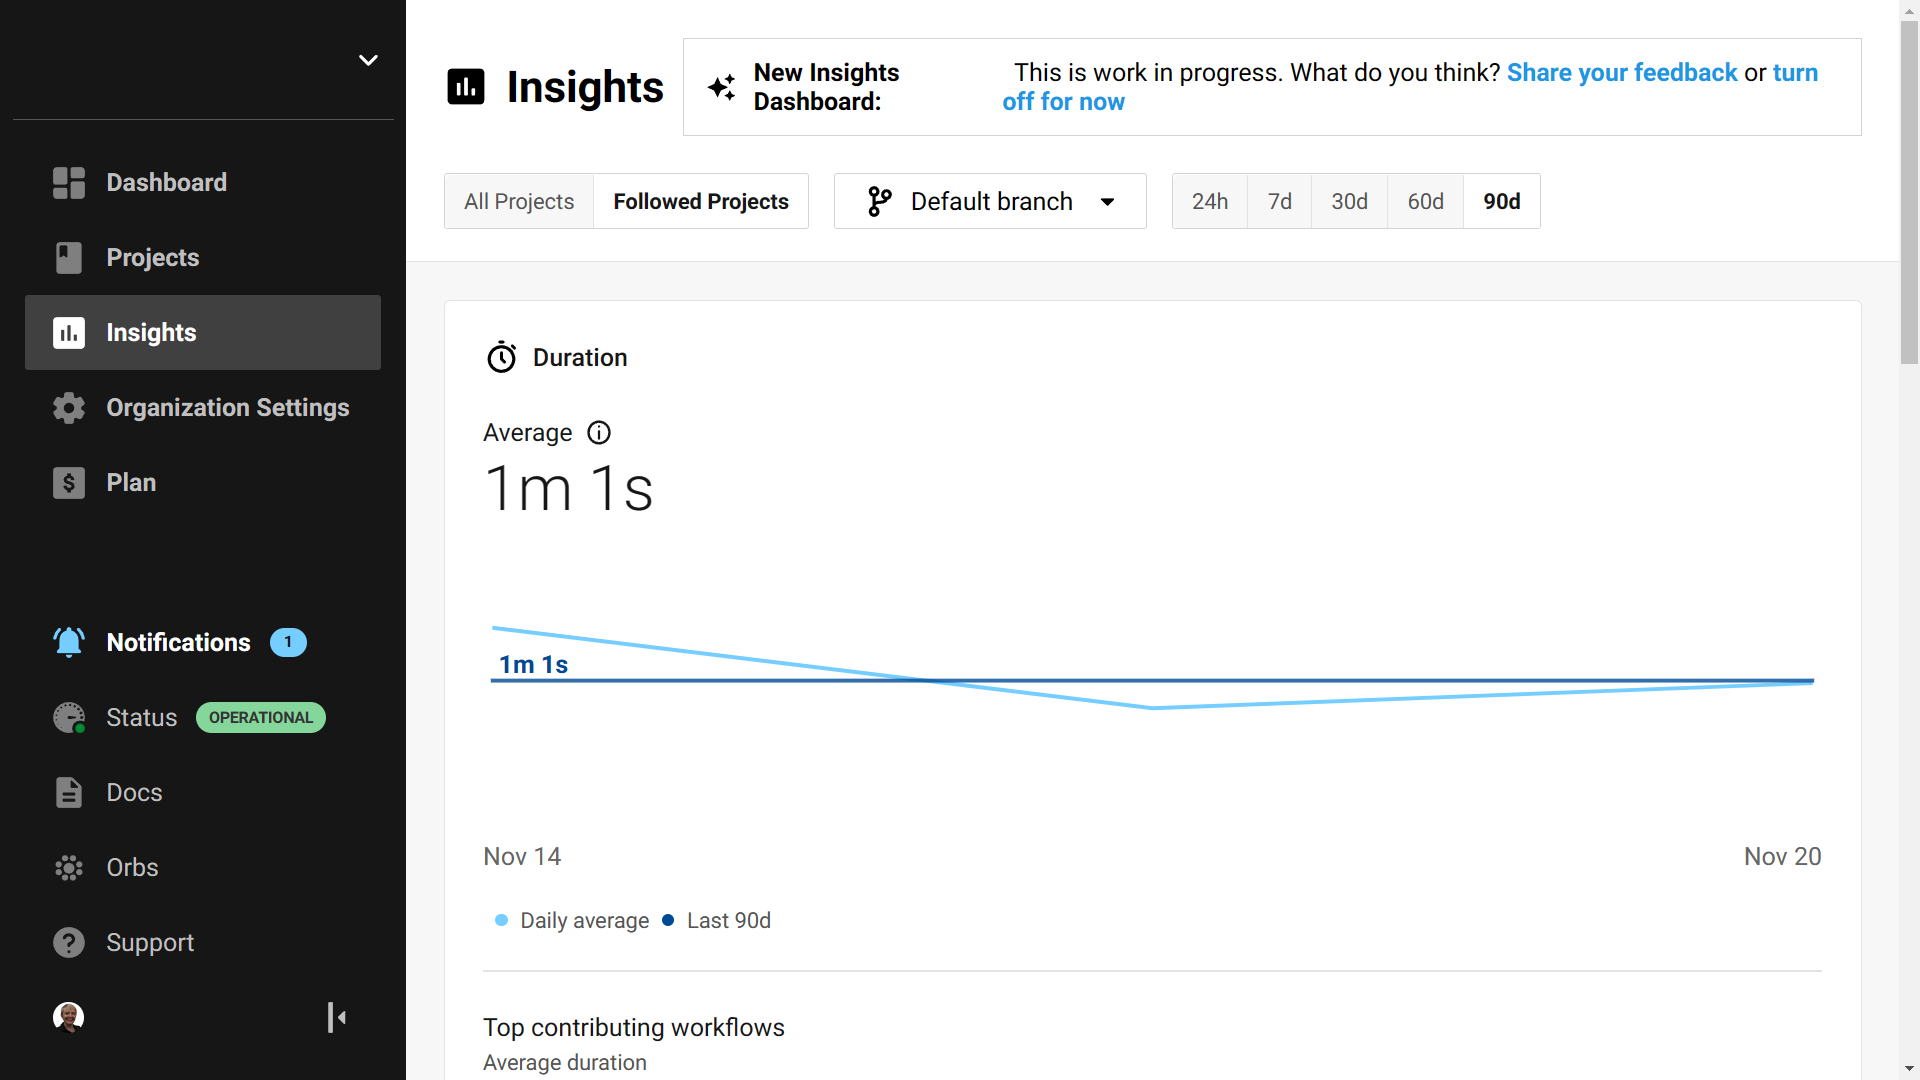This screenshot has height=1080, width=1920.
Task: Click the collapse sidebar arrow button
Action: [x=338, y=1017]
